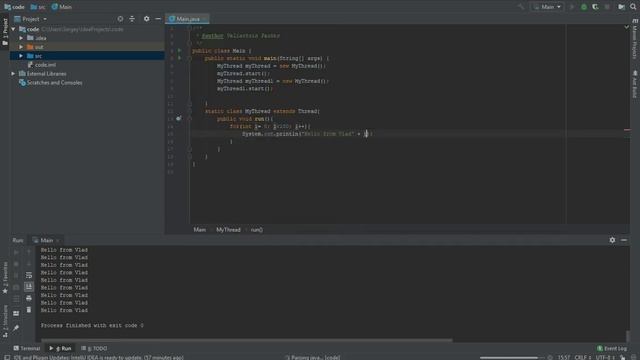Screen dimensions: 640x360
Task: Click the background task progress bar
Action: pyautogui.click(x=511, y=358)
